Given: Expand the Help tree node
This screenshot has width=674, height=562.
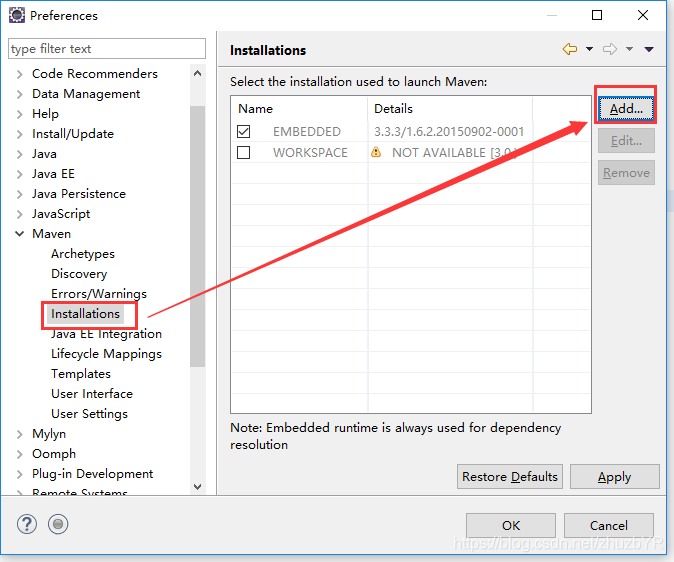Looking at the screenshot, I should point(19,114).
